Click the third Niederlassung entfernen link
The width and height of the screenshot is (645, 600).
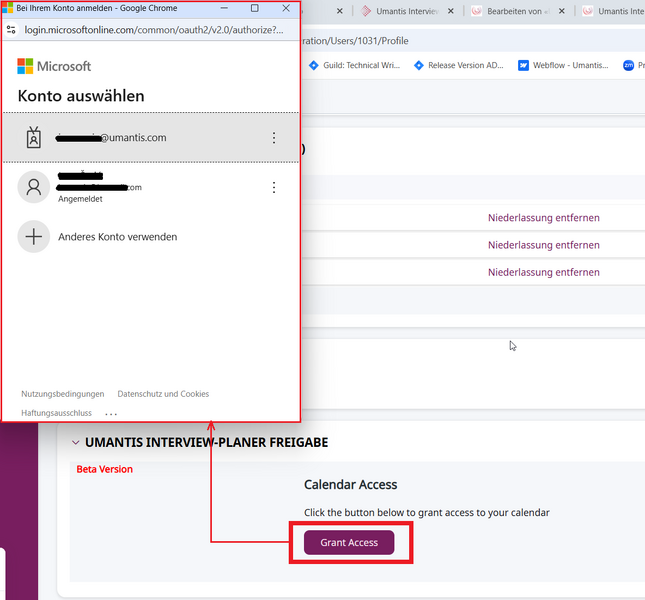click(x=543, y=272)
